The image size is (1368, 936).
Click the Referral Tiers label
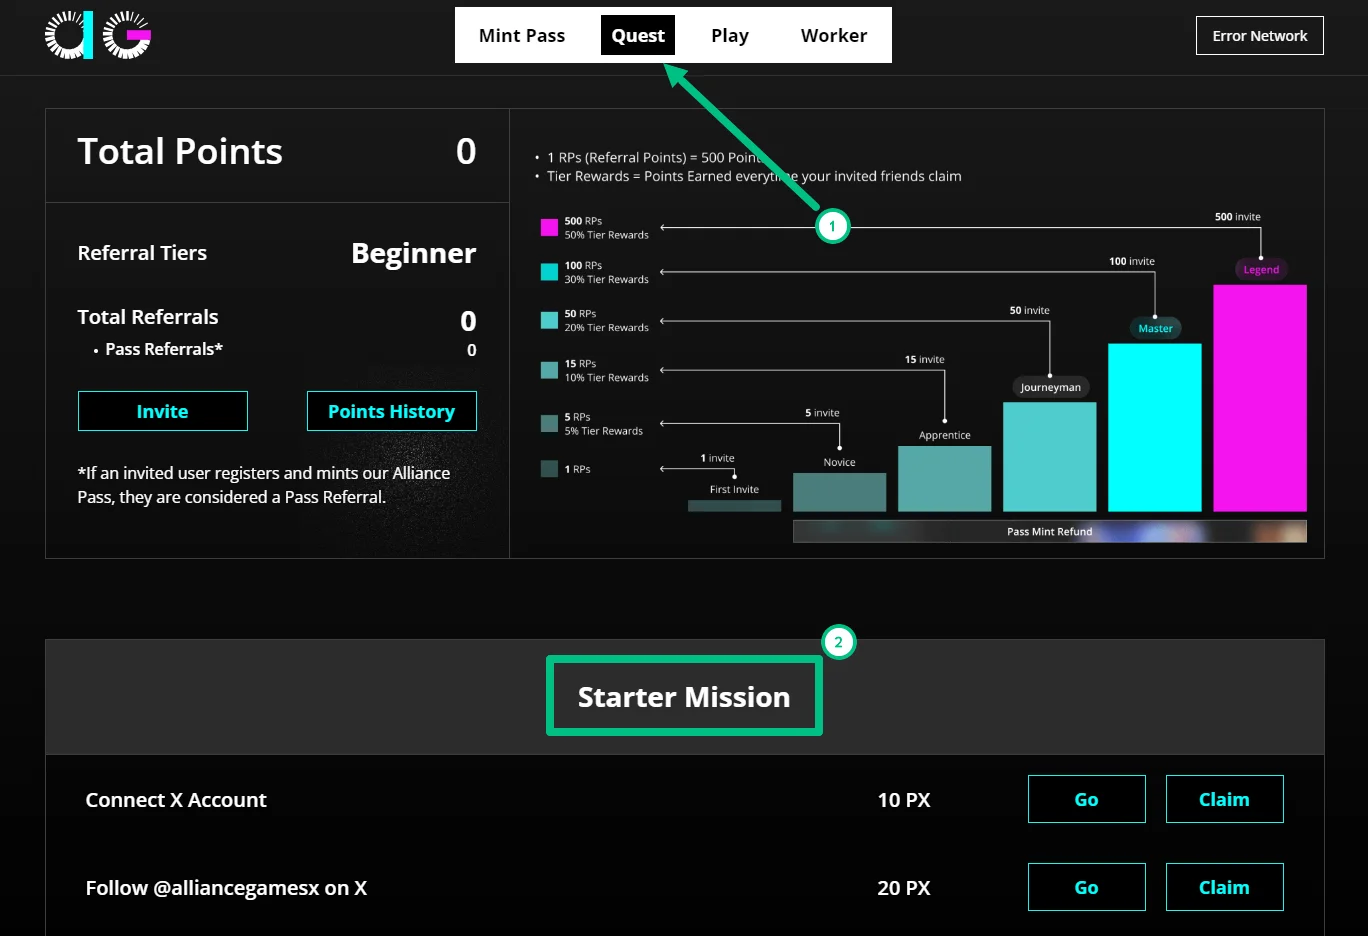pyautogui.click(x=142, y=253)
